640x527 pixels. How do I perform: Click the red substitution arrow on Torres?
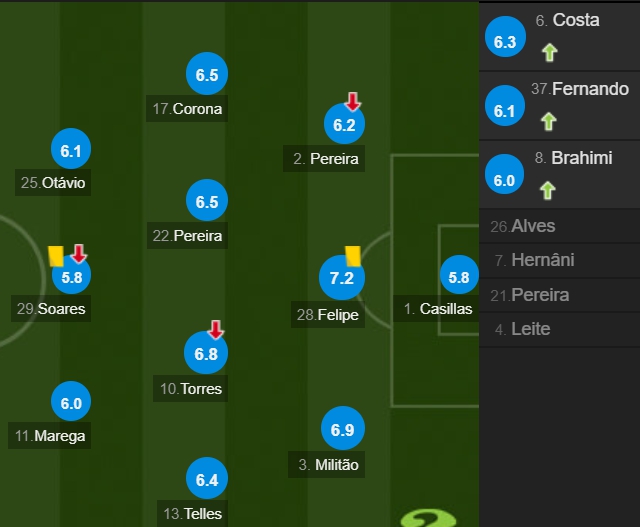[x=216, y=330]
